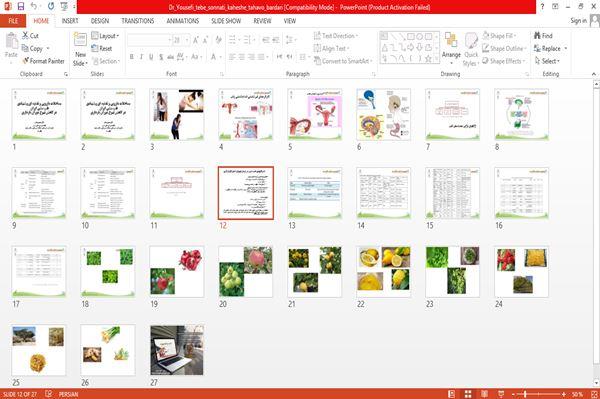This screenshot has height=399, width=600.
Task: Expand the Layout dropdown
Action: click(105, 36)
